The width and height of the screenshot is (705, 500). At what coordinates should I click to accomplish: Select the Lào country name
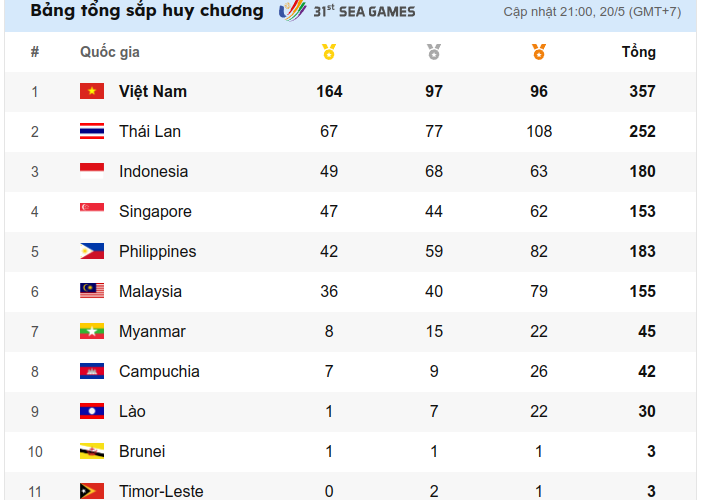pyautogui.click(x=132, y=412)
